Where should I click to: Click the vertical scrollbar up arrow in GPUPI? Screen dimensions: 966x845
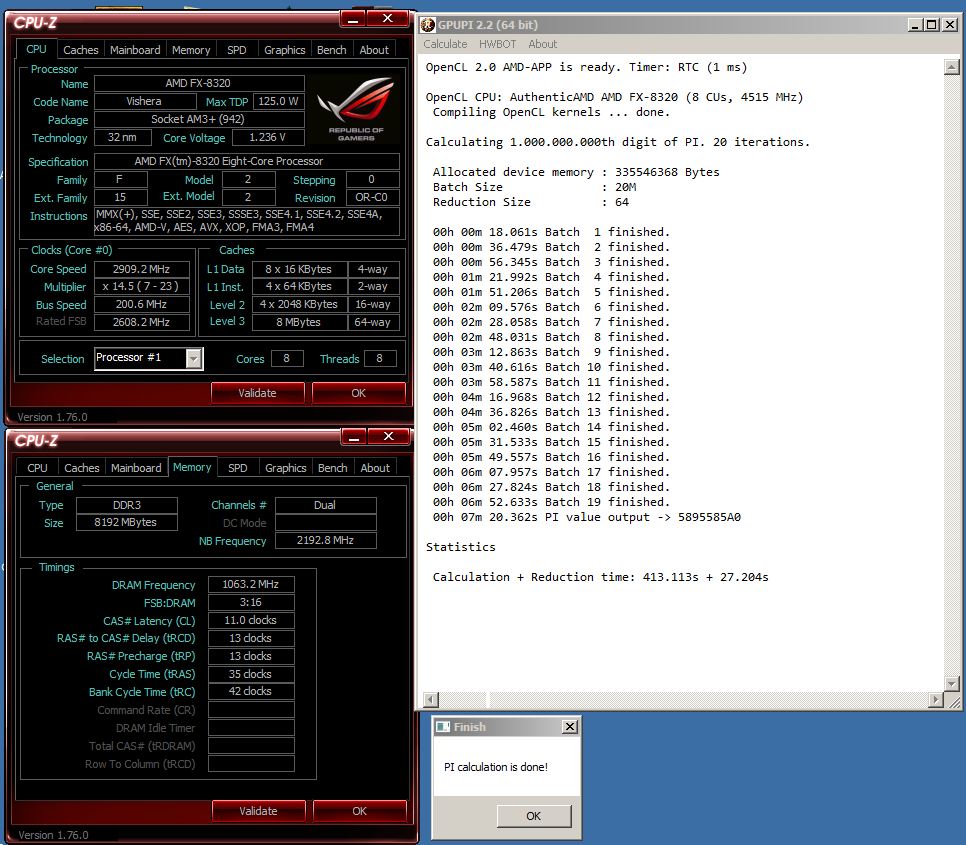(x=951, y=67)
